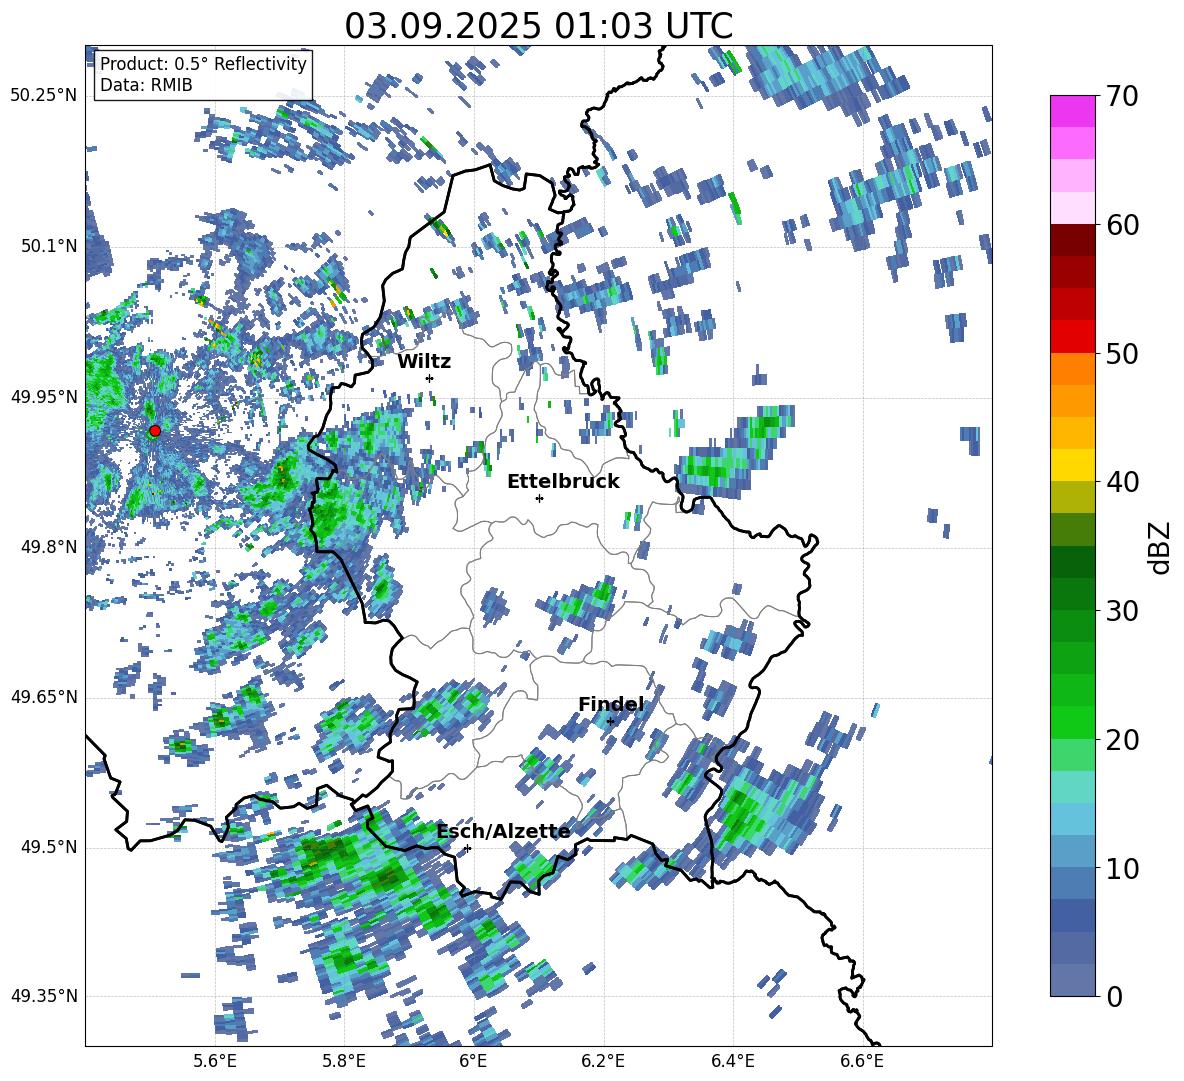Click the "Product: 0.5° Reflectivity" legend line
Viewport: 1184px width, 1081px height.
click(x=203, y=63)
